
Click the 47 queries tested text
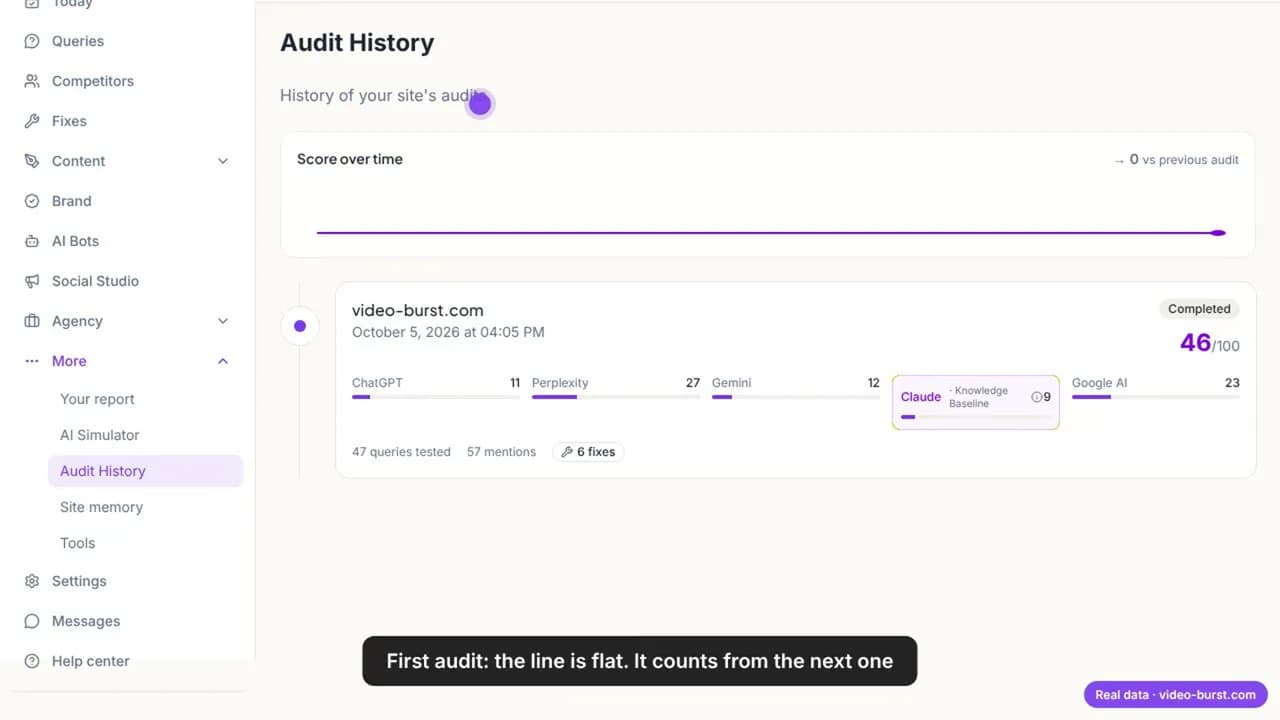pos(401,452)
